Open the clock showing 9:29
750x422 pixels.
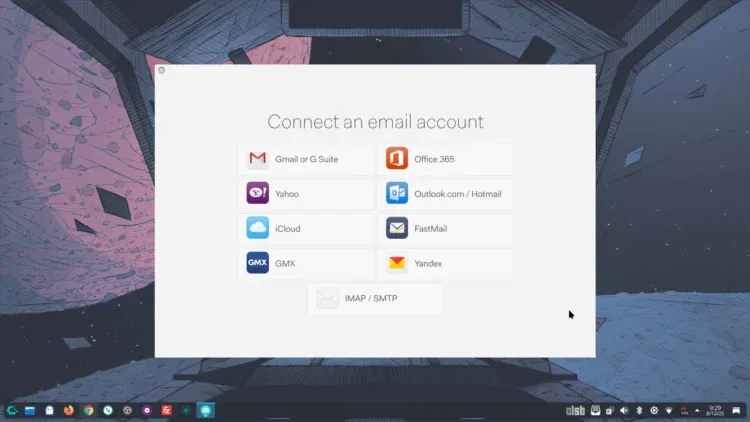715,411
